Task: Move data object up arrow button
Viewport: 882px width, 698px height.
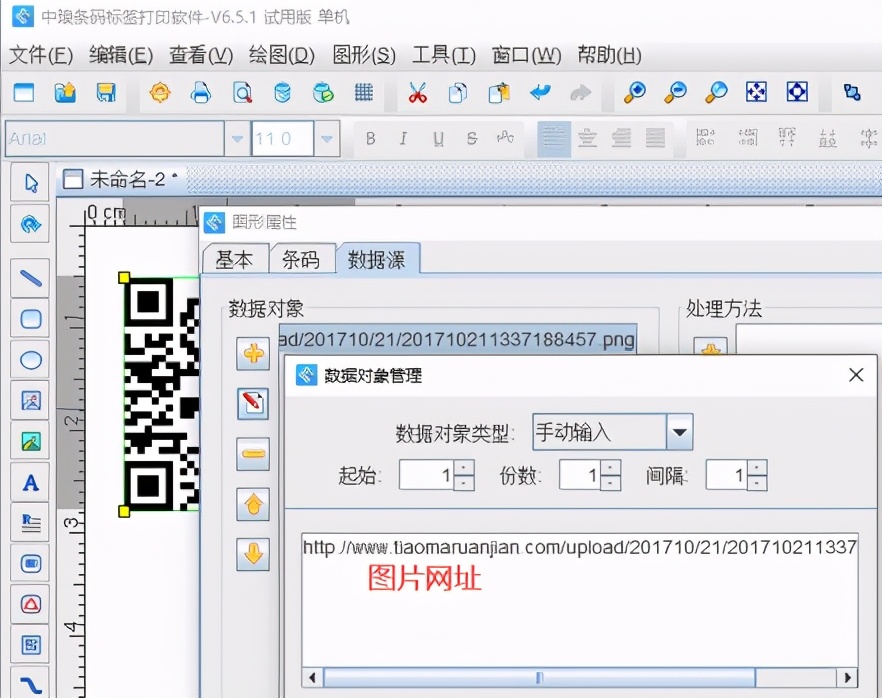Action: [253, 504]
